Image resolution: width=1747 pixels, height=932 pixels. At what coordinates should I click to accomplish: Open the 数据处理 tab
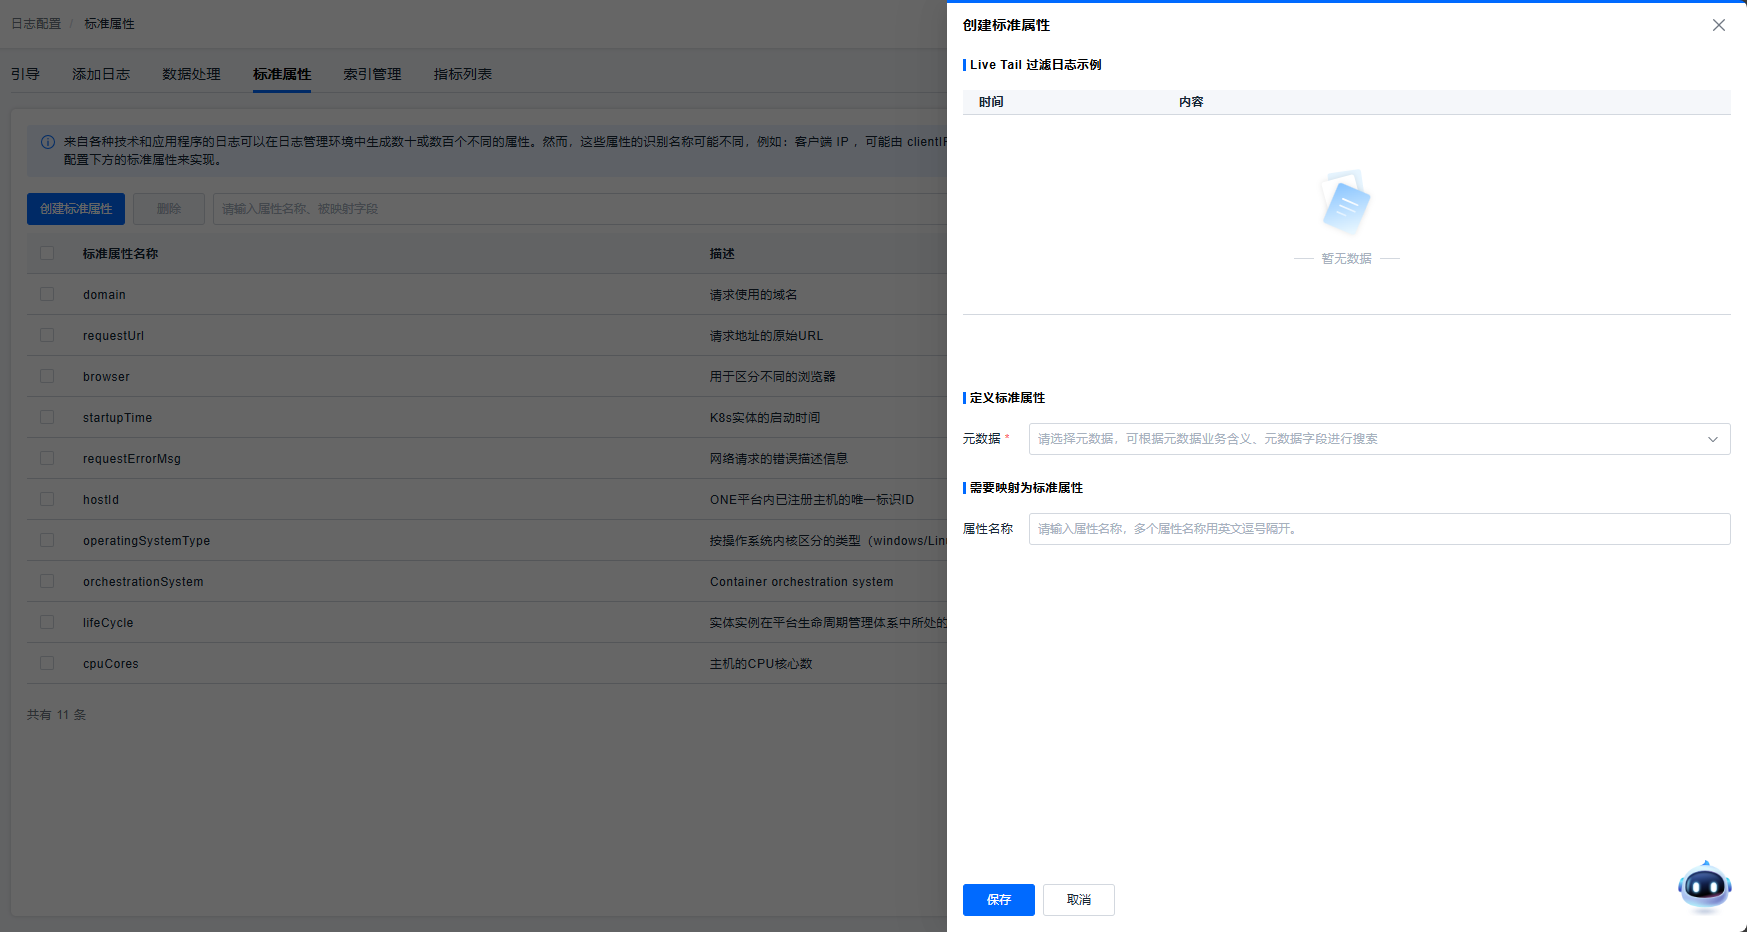tap(191, 74)
